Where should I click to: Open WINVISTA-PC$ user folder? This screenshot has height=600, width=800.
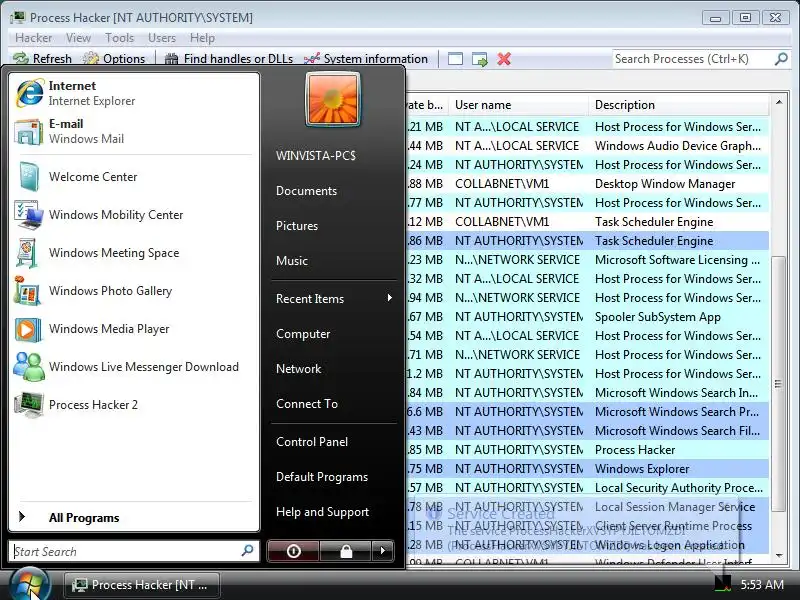(334, 156)
